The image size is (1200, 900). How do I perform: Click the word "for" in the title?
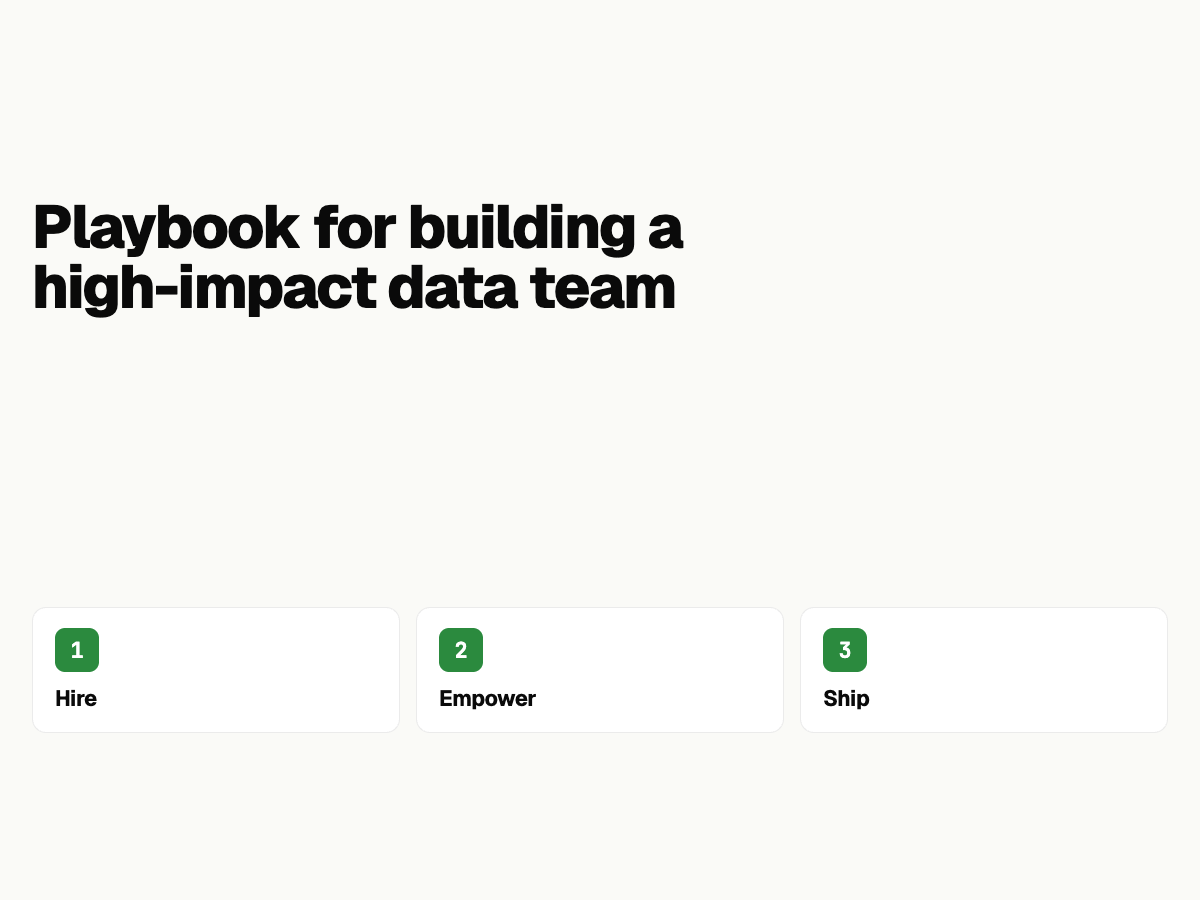[353, 227]
